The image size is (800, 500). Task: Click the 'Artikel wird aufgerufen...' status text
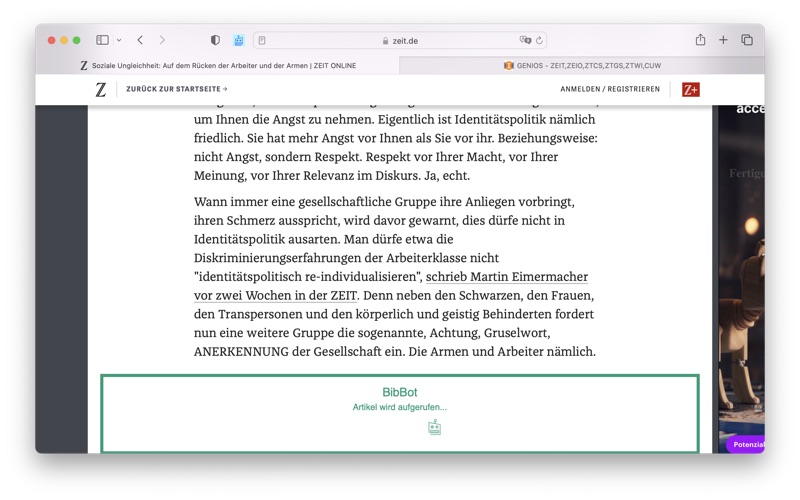(399, 407)
